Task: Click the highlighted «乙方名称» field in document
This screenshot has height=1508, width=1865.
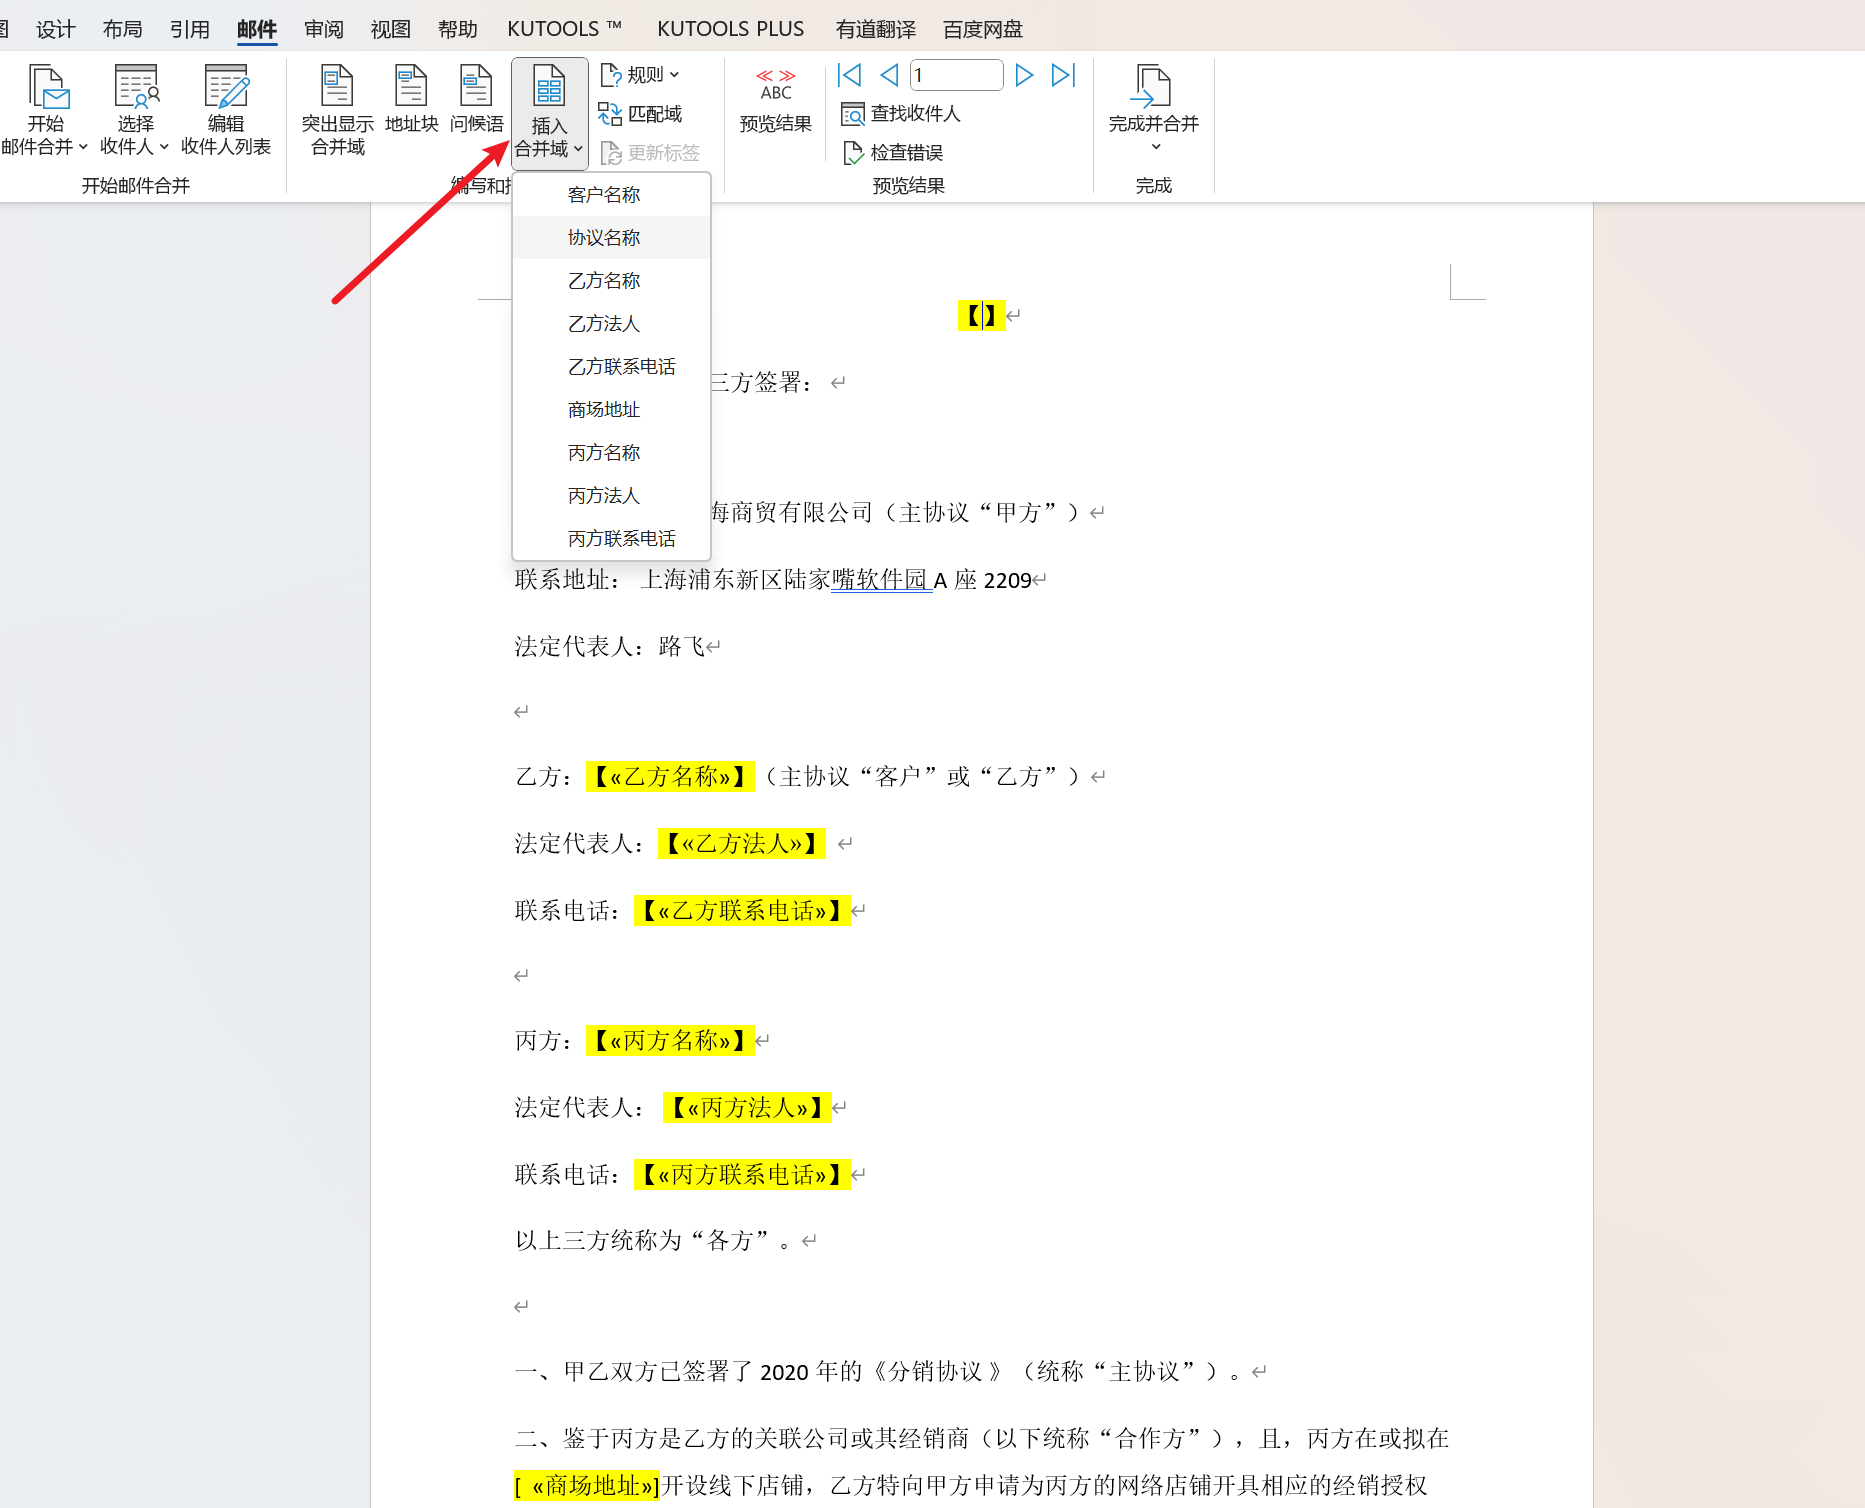Action: click(x=670, y=777)
